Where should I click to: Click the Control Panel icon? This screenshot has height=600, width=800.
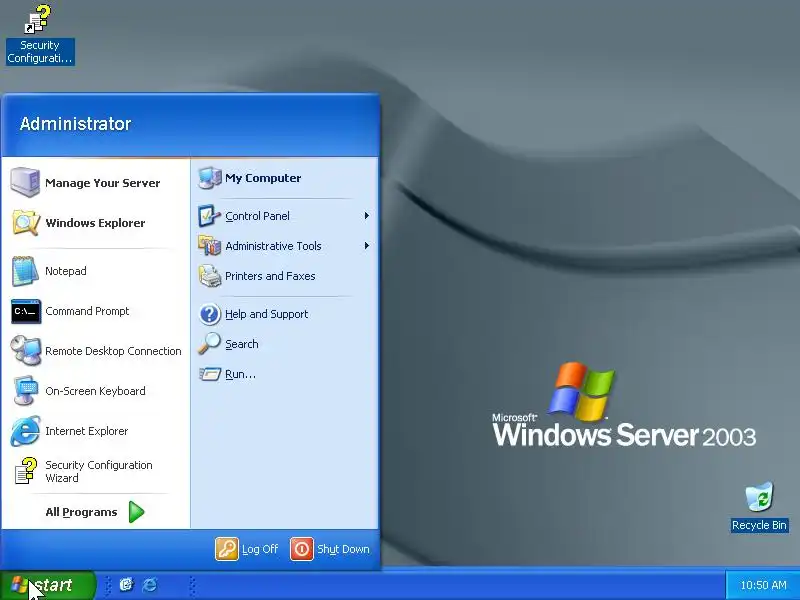(x=210, y=216)
